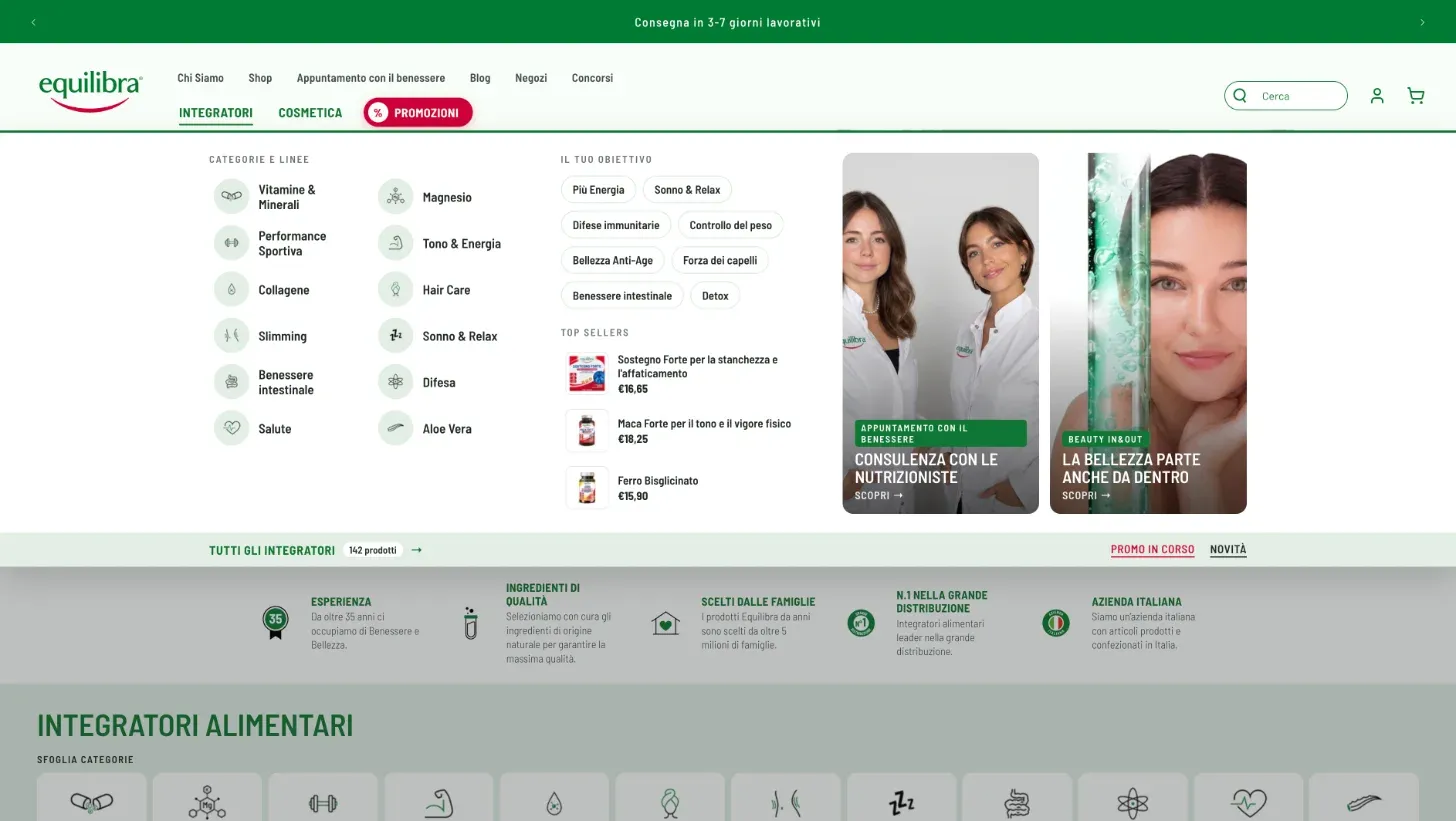Select Collagene drop icon
Image resolution: width=1456 pixels, height=821 pixels.
coord(231,290)
